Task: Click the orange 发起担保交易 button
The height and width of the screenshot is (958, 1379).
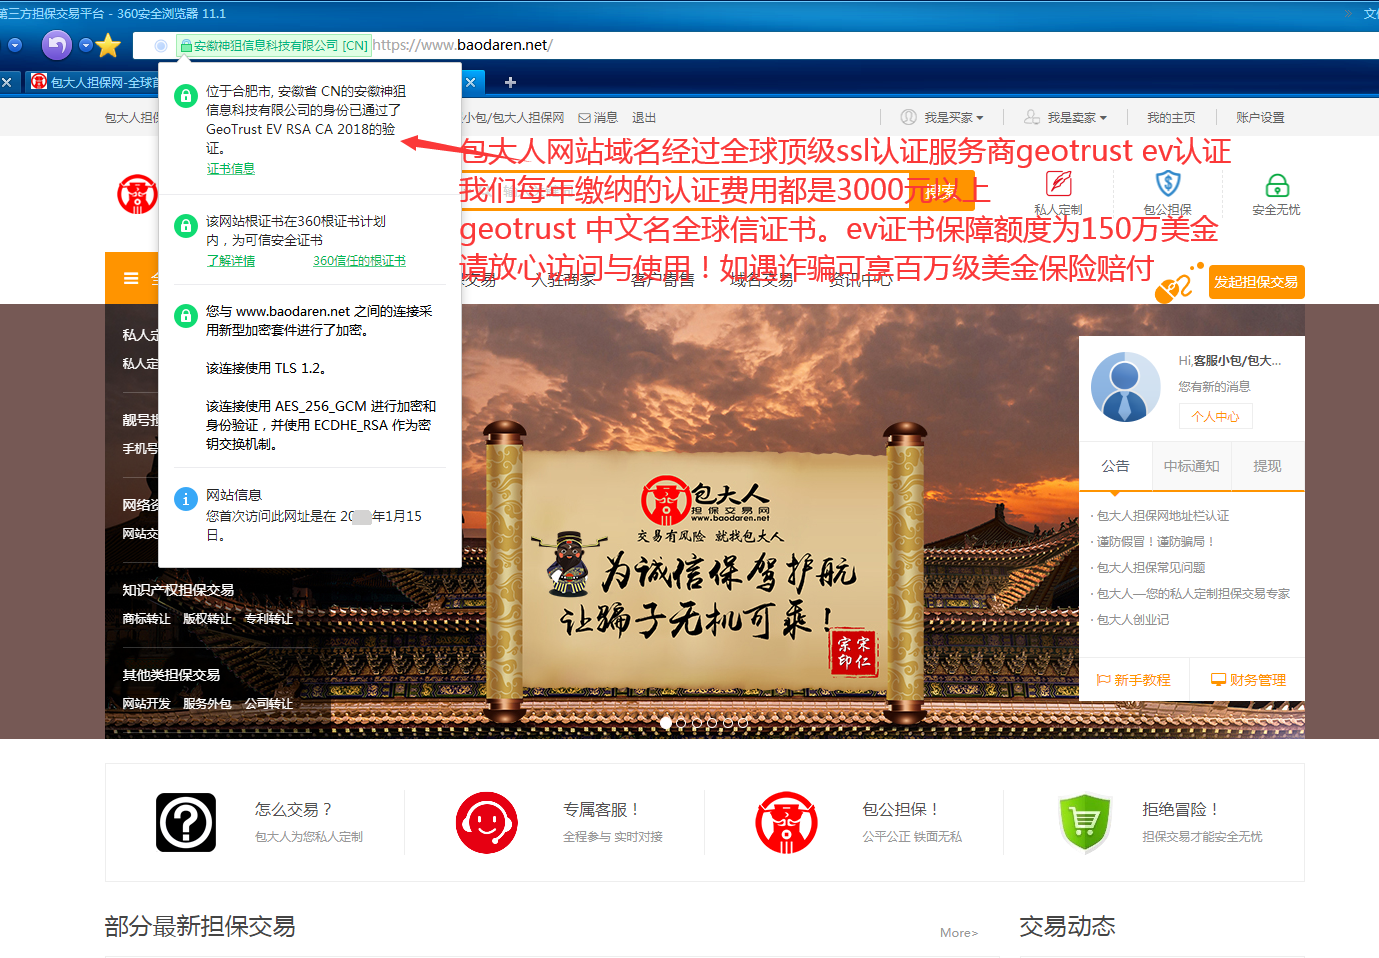Action: click(x=1256, y=282)
